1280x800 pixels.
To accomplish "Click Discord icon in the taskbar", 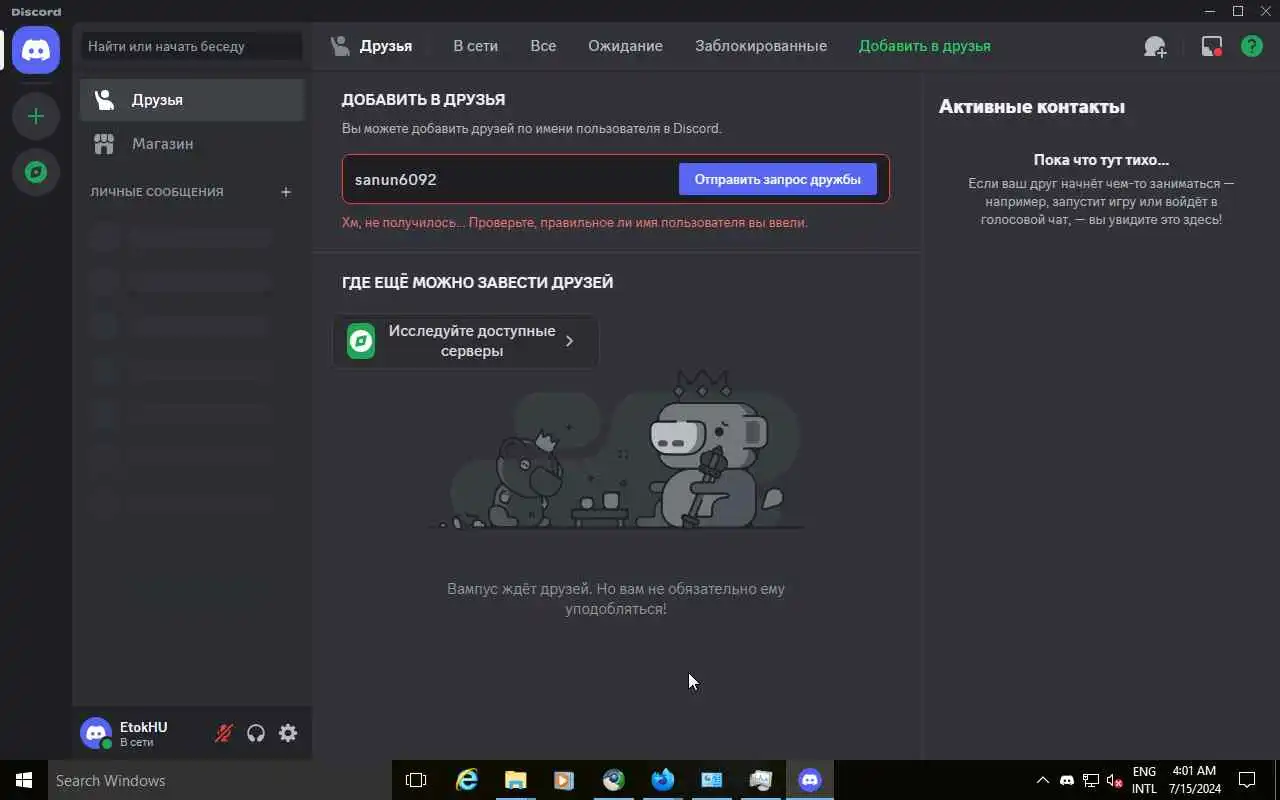I will [x=810, y=780].
